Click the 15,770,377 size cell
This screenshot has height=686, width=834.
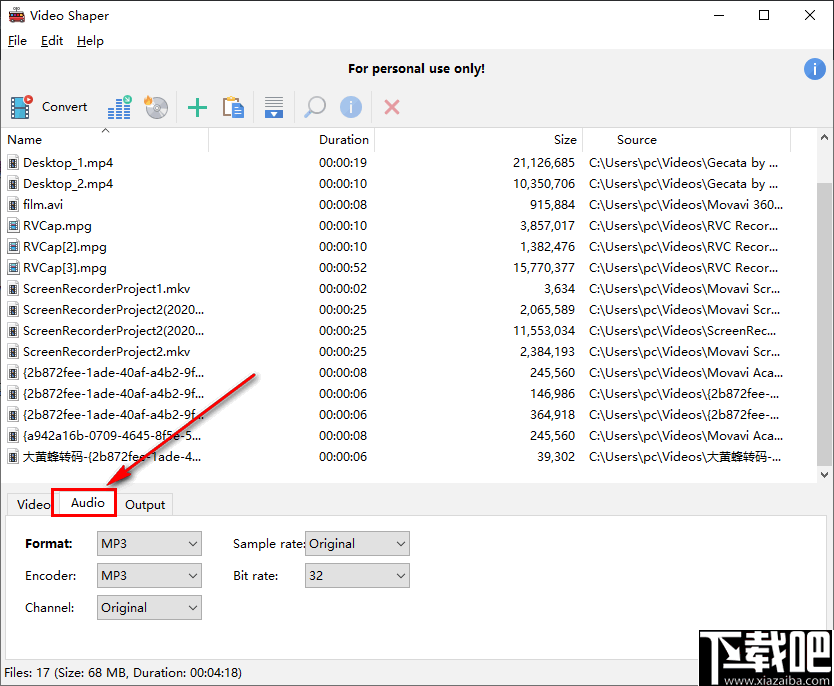[x=544, y=268]
